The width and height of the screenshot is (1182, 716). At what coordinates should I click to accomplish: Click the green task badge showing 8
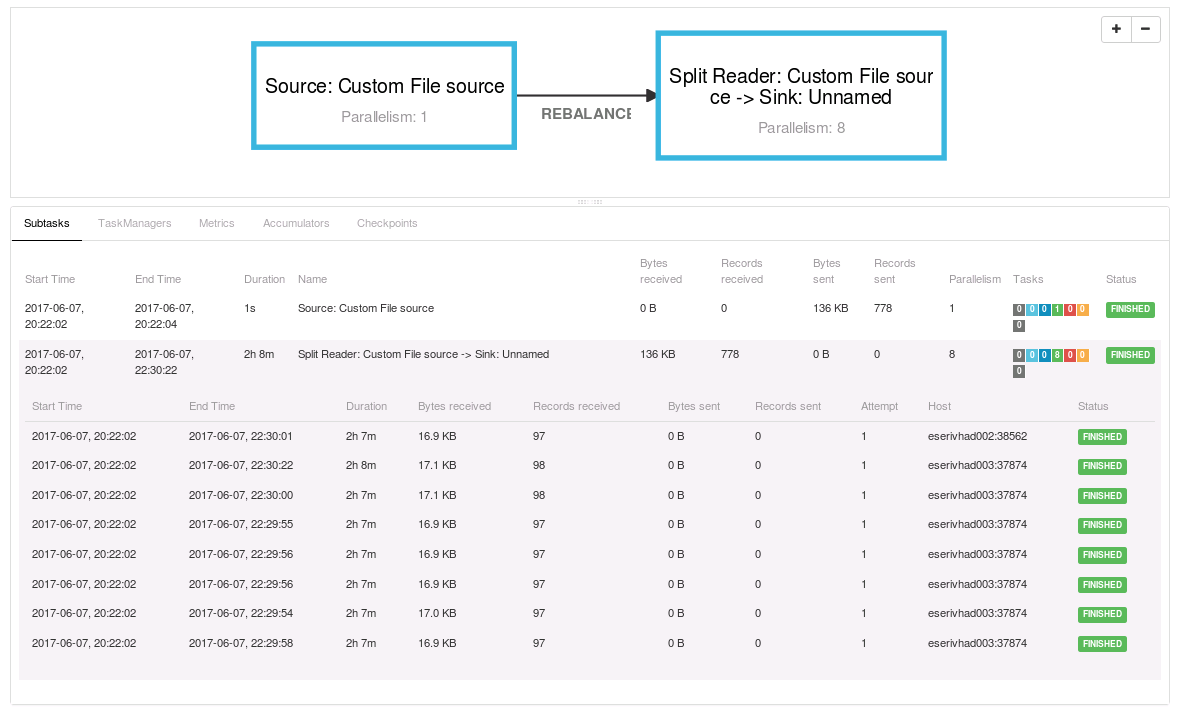[1057, 356]
